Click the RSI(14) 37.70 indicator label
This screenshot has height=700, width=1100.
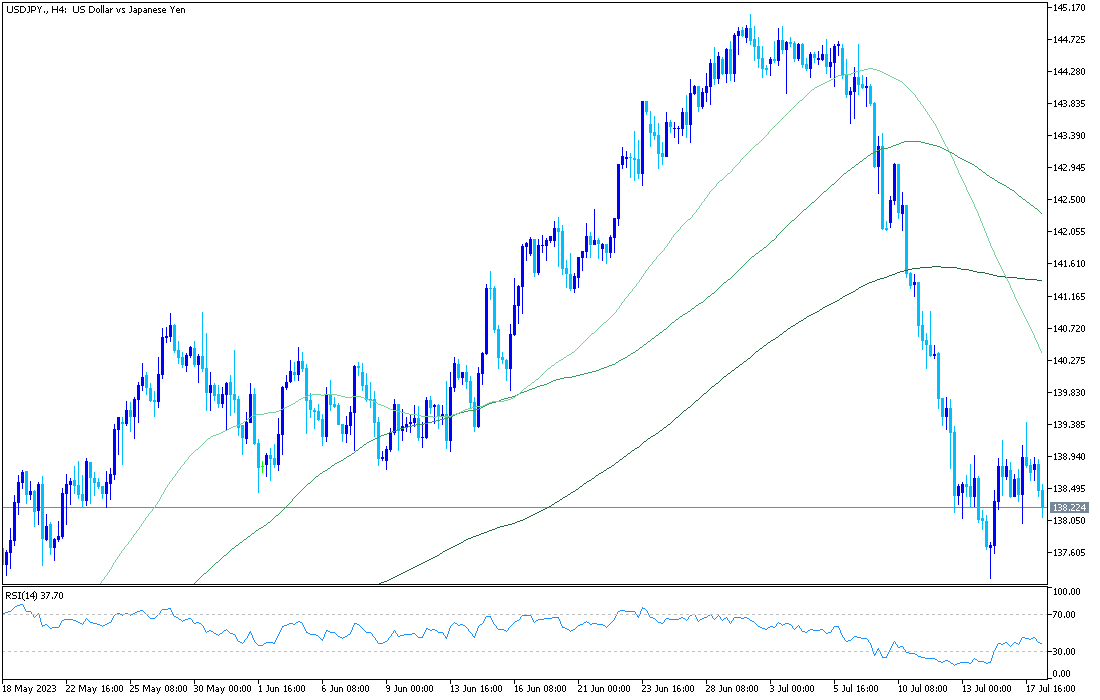point(34,595)
